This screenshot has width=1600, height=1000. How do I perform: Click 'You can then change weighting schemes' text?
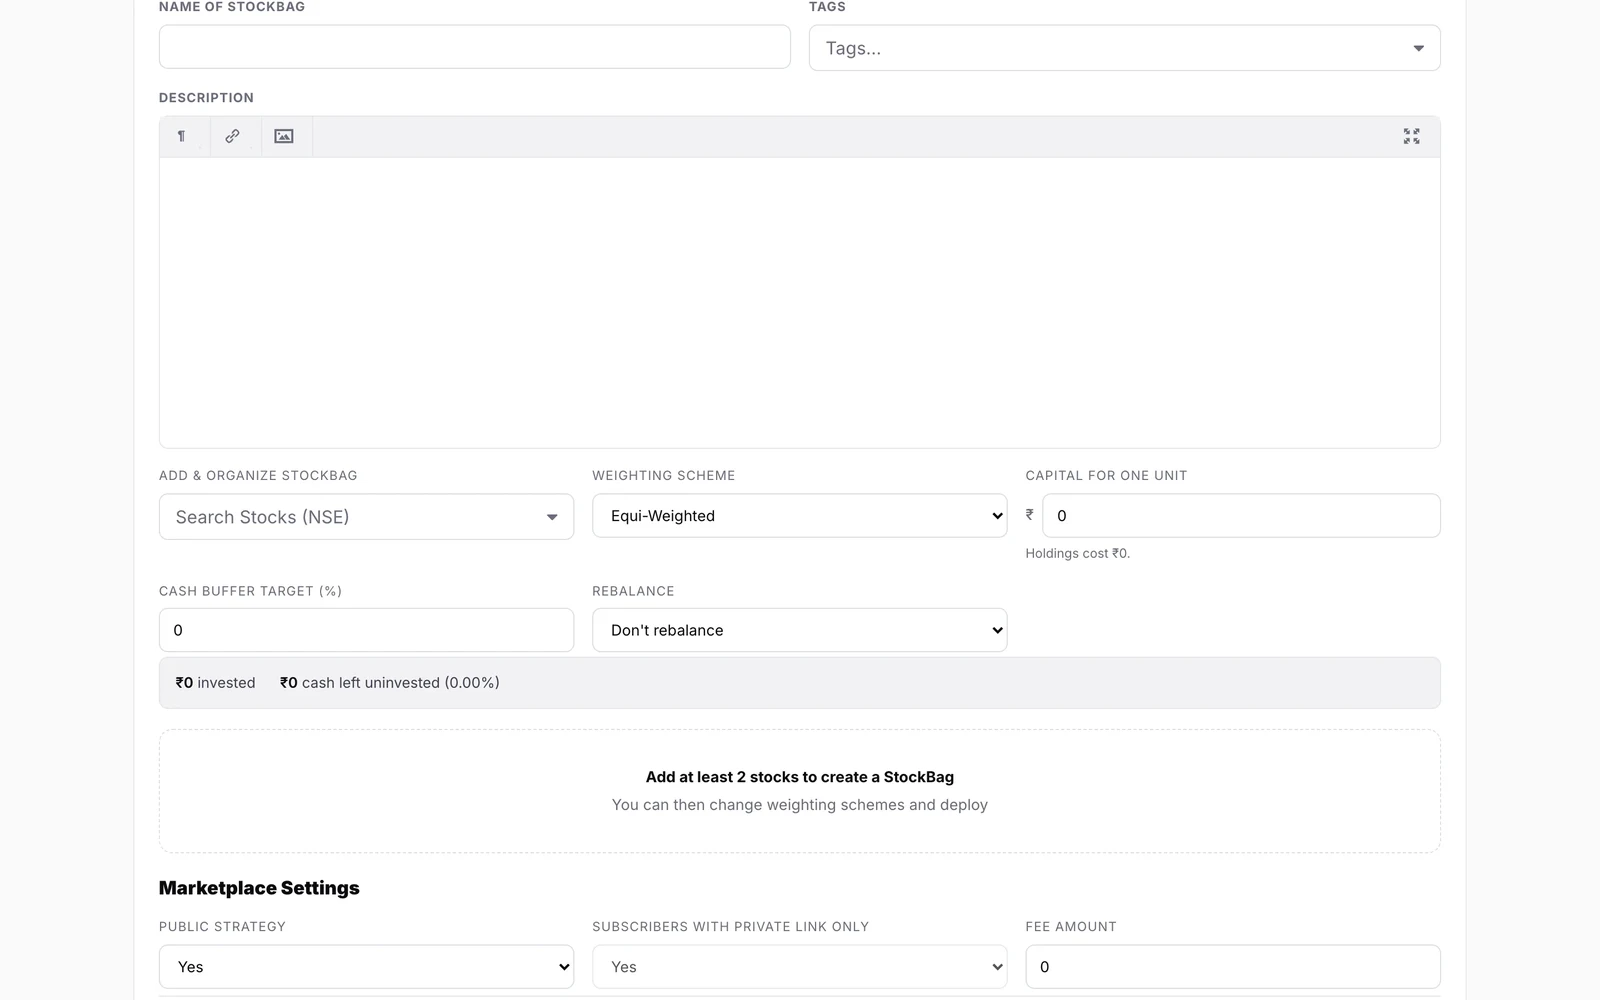click(x=800, y=805)
